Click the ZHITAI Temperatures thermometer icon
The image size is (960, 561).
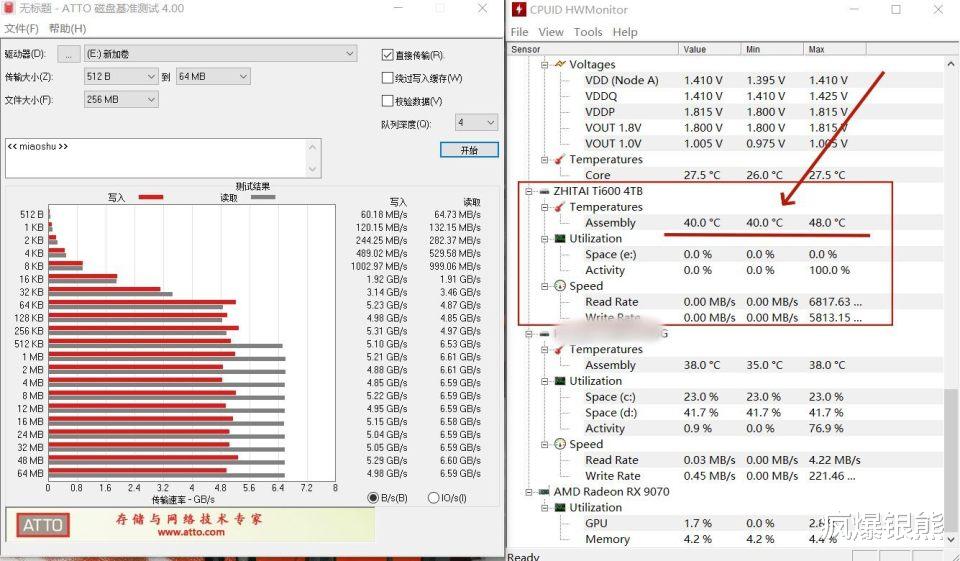click(x=560, y=207)
